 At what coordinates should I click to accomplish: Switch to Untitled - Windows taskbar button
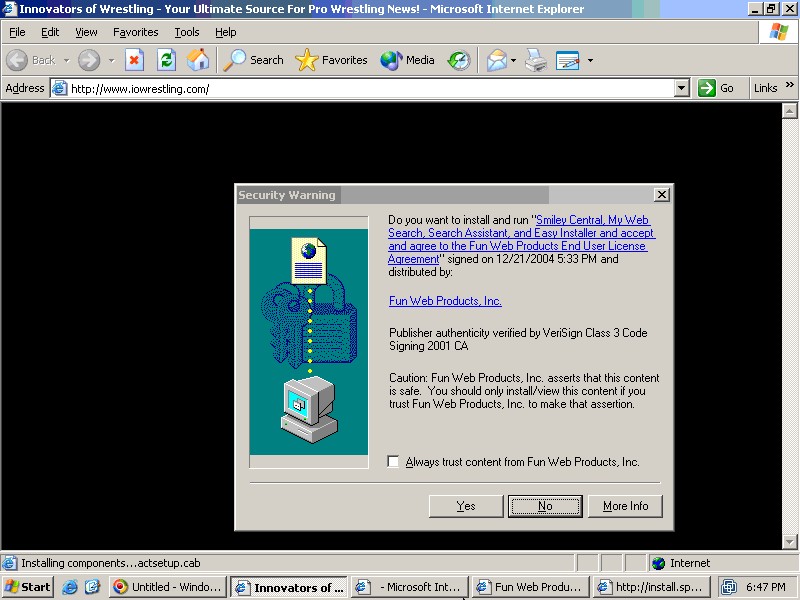click(x=167, y=587)
